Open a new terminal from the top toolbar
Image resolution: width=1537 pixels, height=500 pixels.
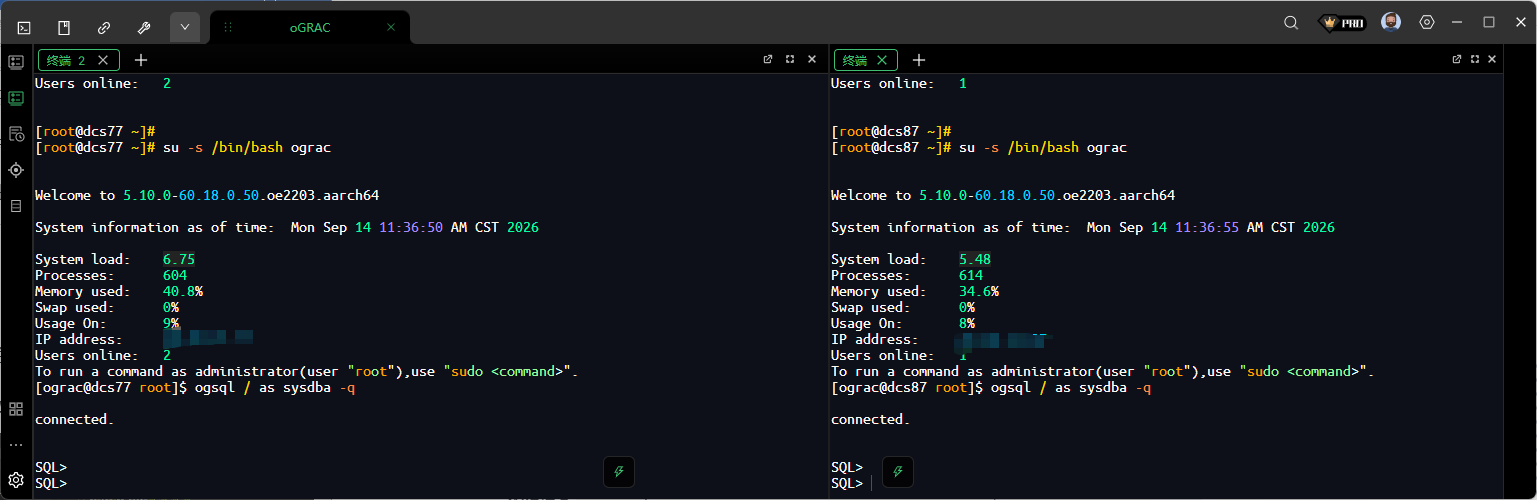(x=24, y=27)
